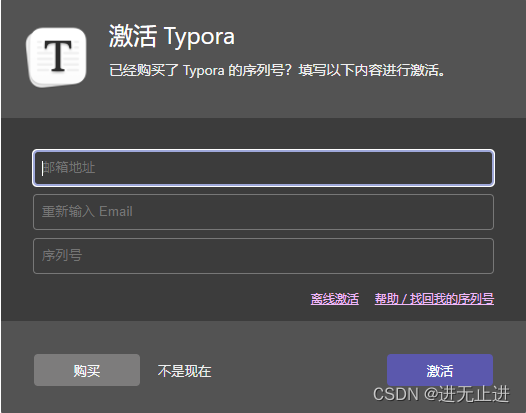Screen dimensions: 526x413
Task: Click the purple 激活 activate button
Action: [x=440, y=370]
